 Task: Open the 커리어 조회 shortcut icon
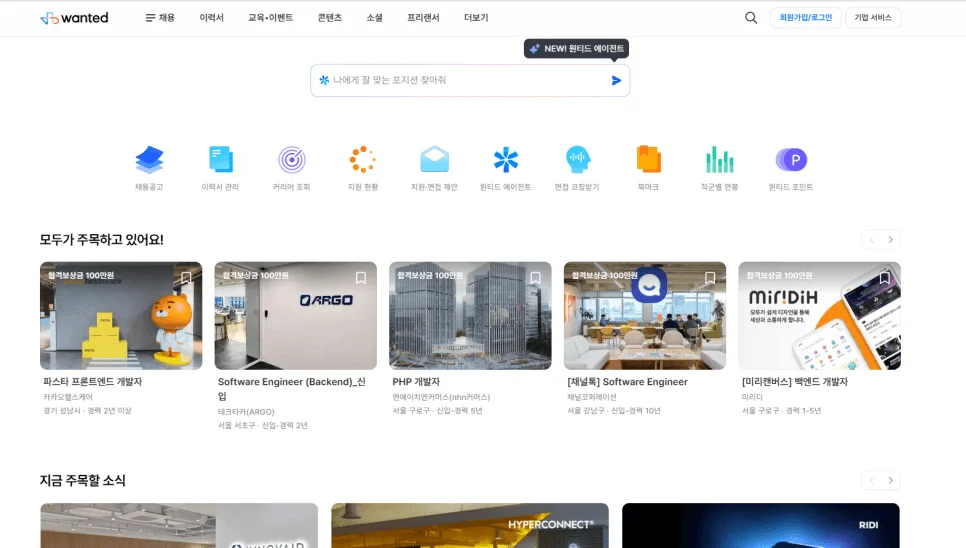291,160
